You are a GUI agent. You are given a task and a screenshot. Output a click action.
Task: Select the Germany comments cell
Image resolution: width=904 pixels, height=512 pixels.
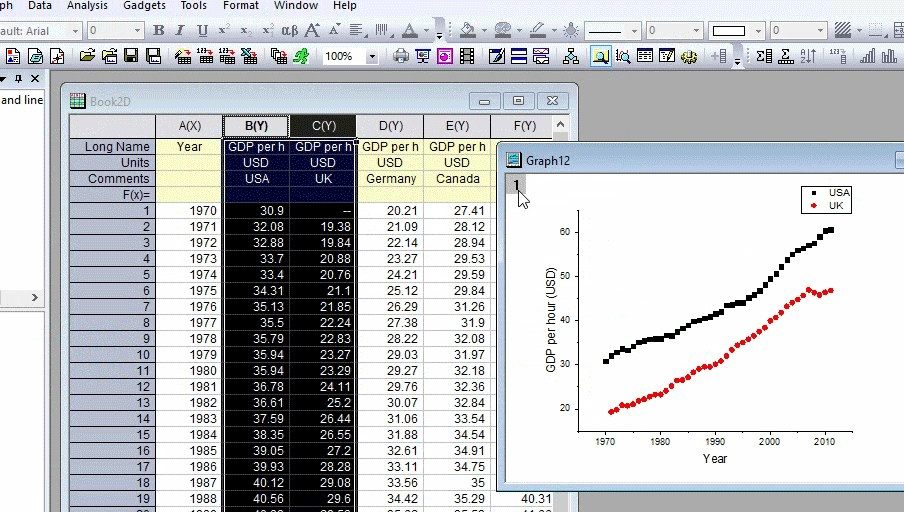click(390, 179)
